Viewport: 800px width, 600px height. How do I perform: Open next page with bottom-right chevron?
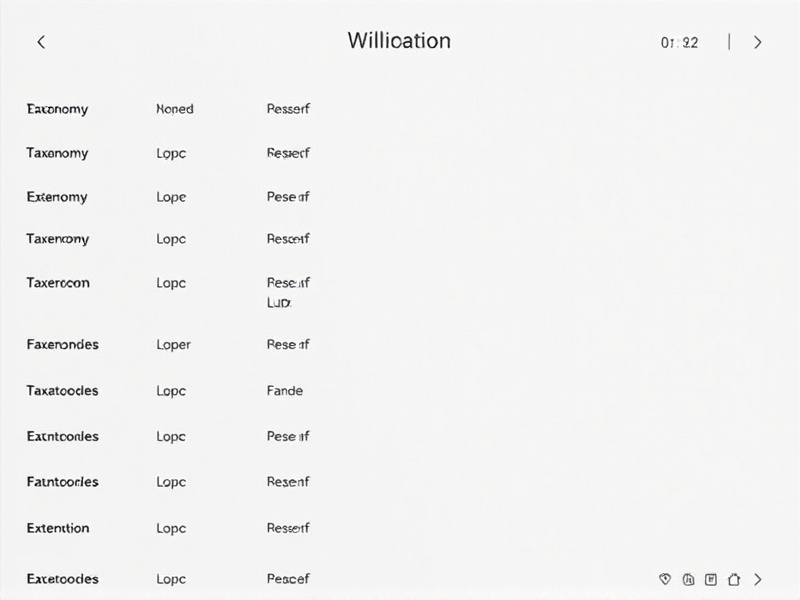[x=758, y=579]
